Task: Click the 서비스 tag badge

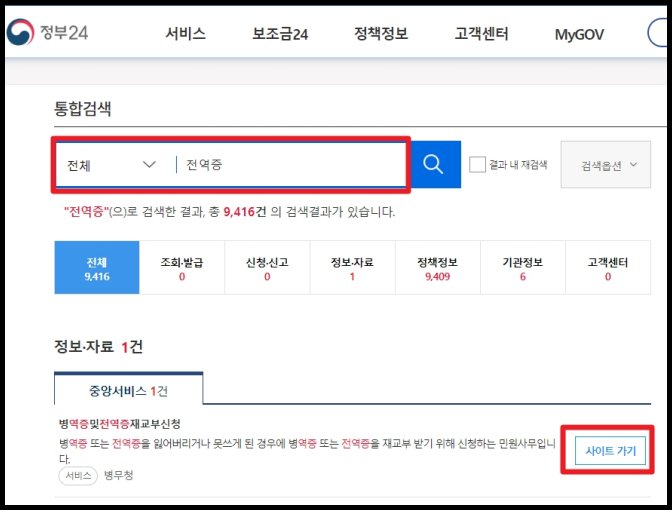Action: (78, 476)
